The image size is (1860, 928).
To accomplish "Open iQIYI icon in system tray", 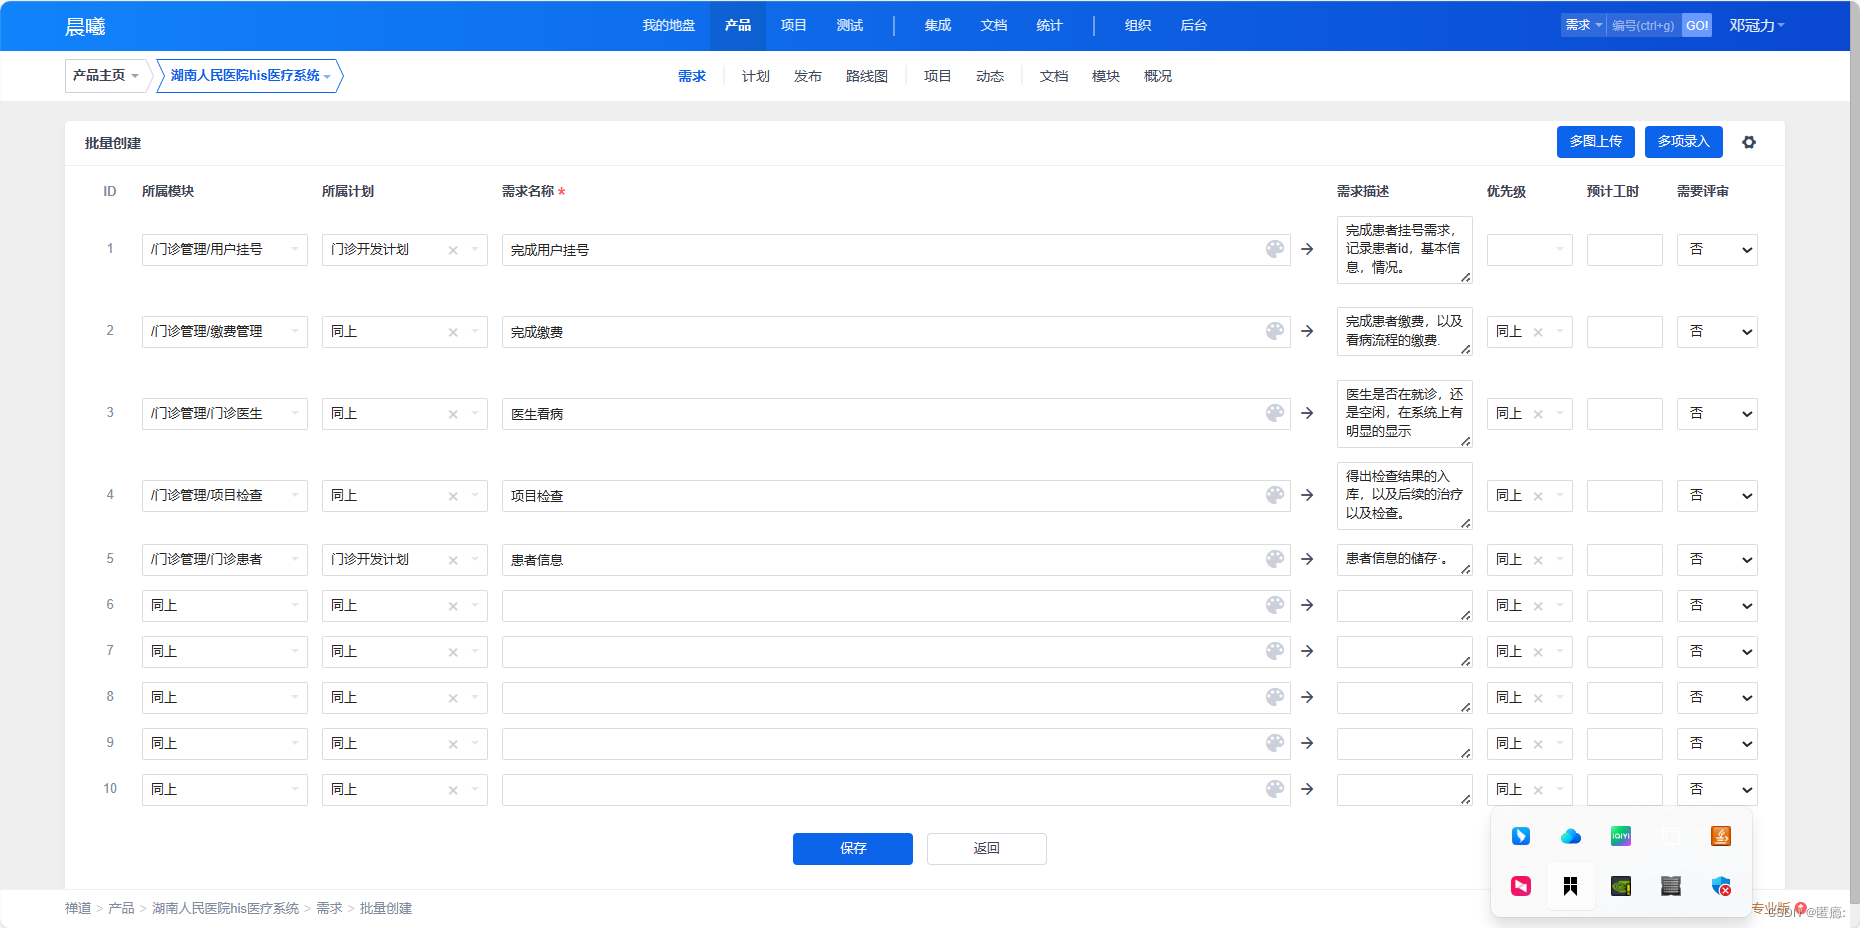I will tap(1621, 836).
